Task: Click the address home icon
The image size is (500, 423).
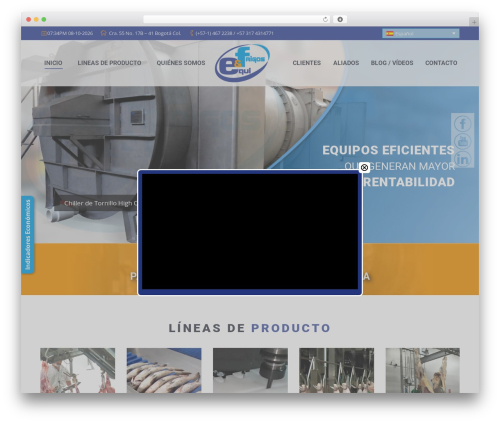Action: tap(104, 33)
